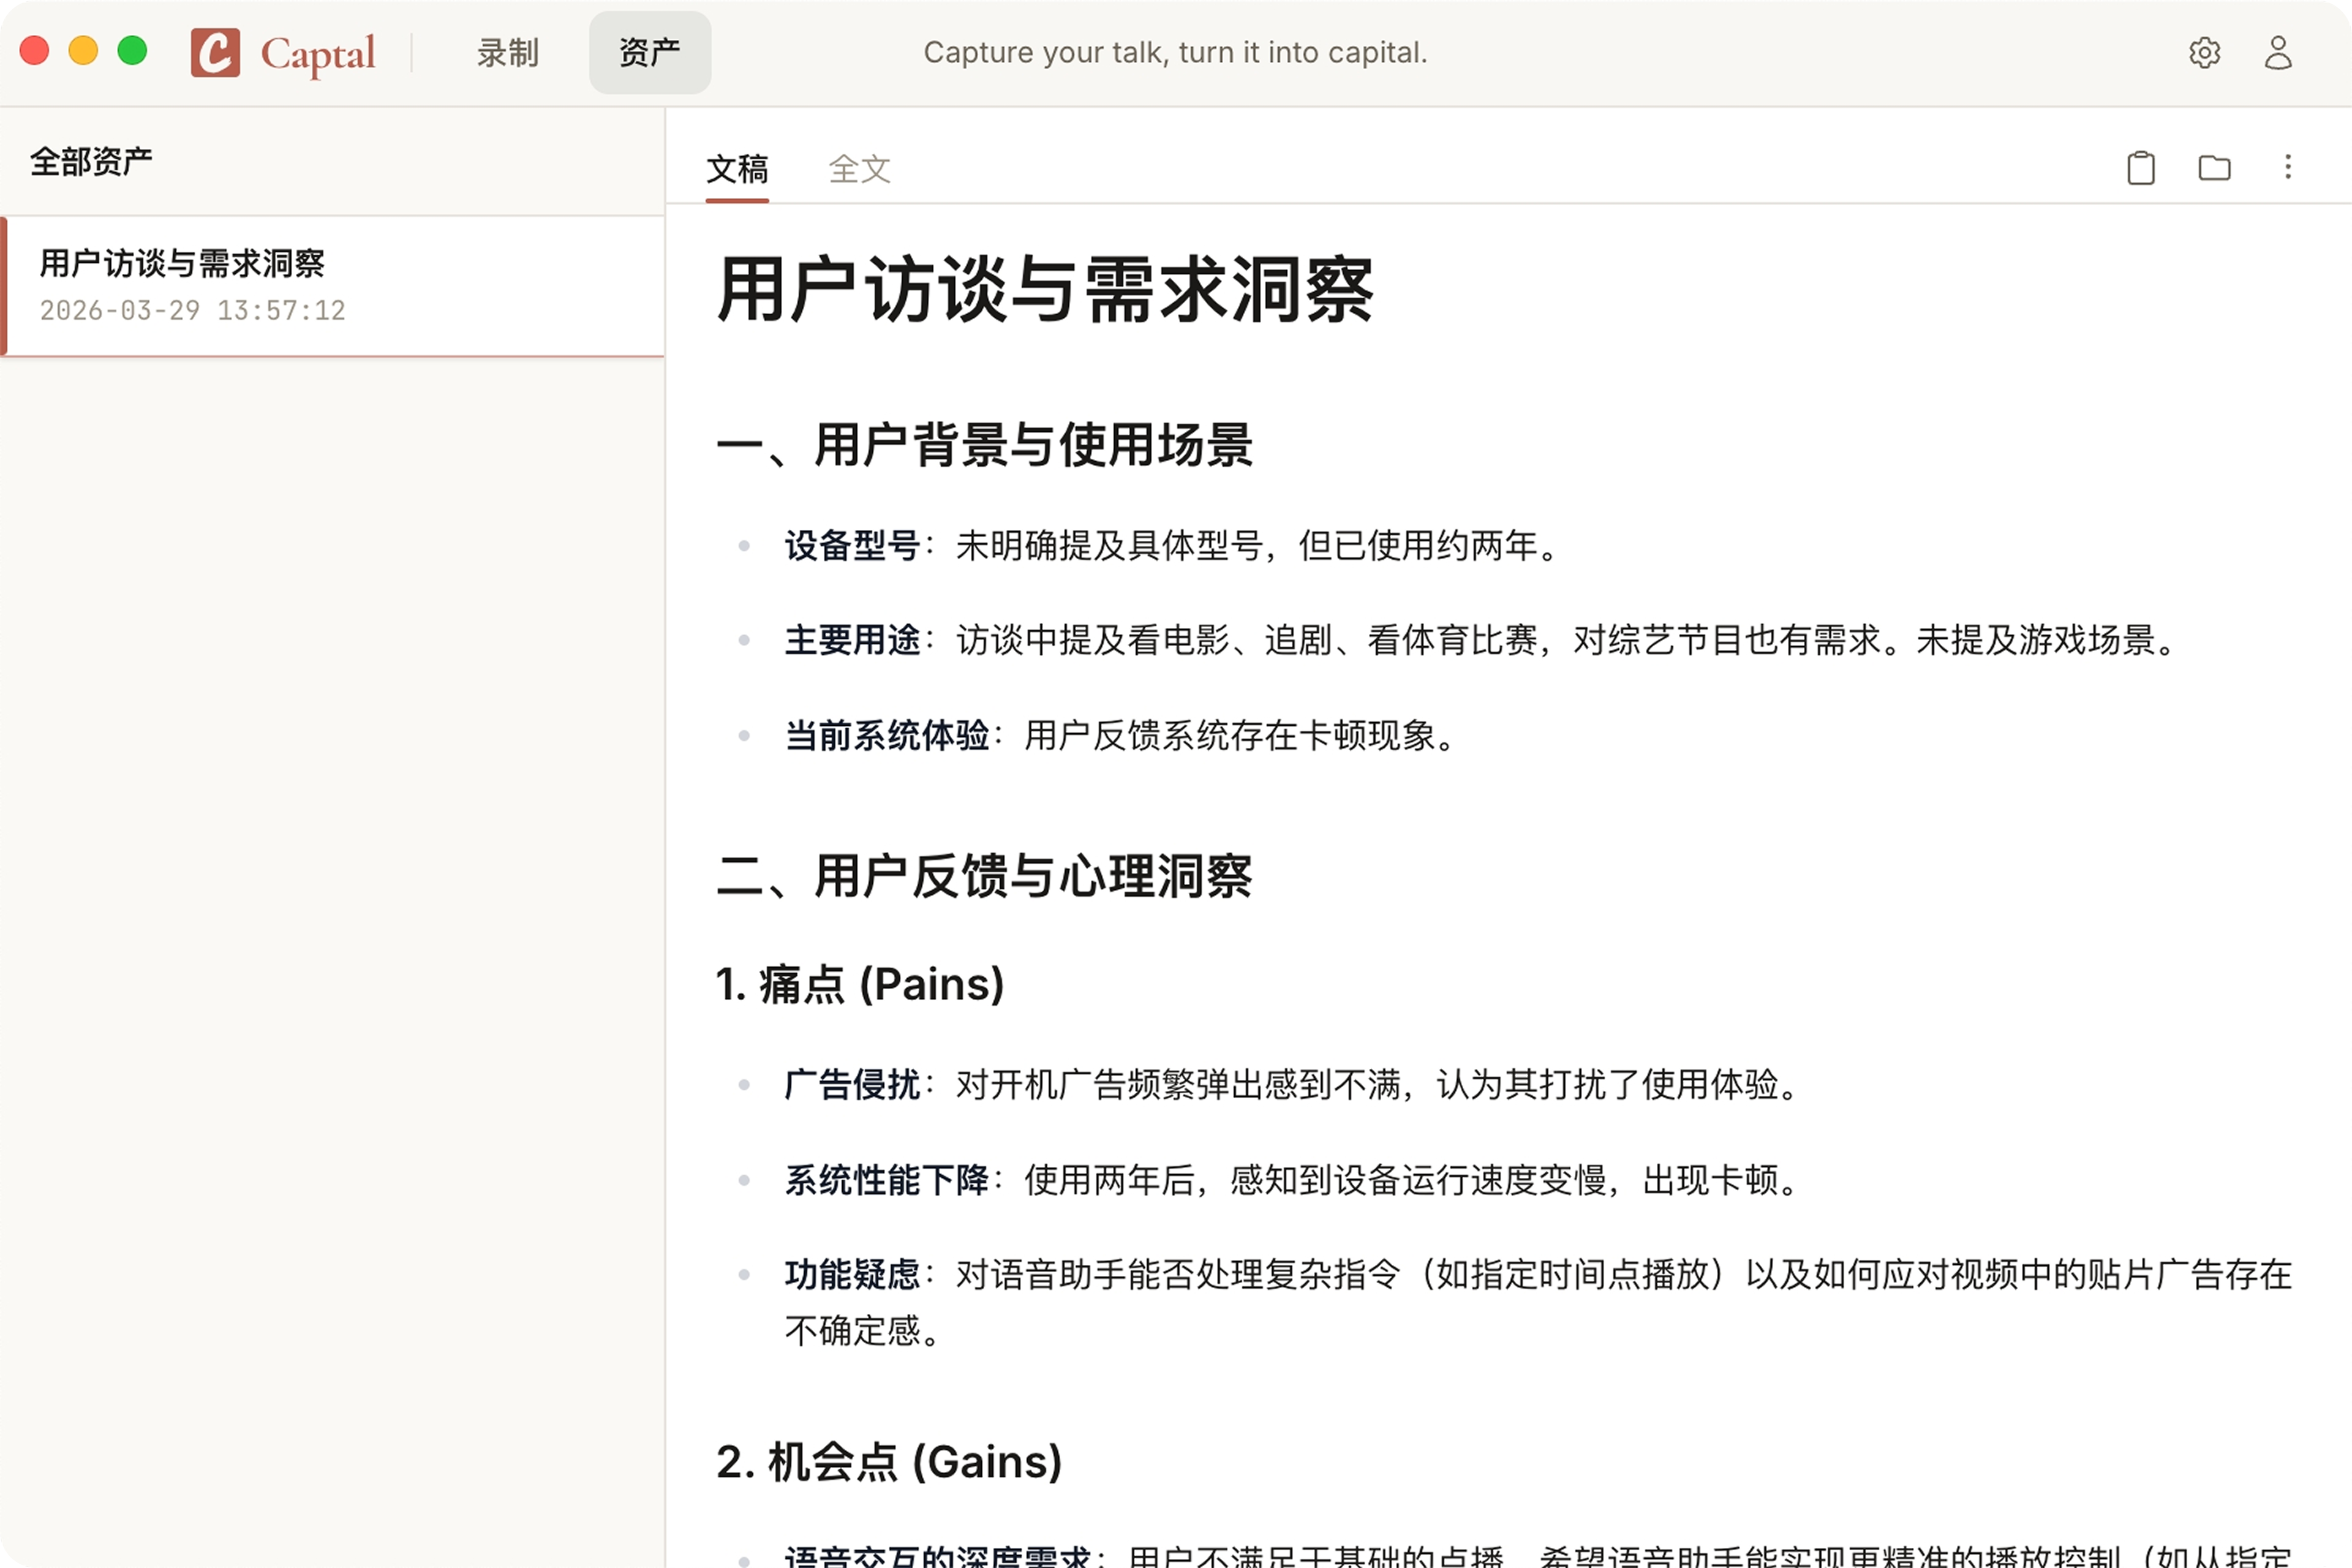
Task: Click the 机会点 (Gains) heading
Action: click(887, 1462)
